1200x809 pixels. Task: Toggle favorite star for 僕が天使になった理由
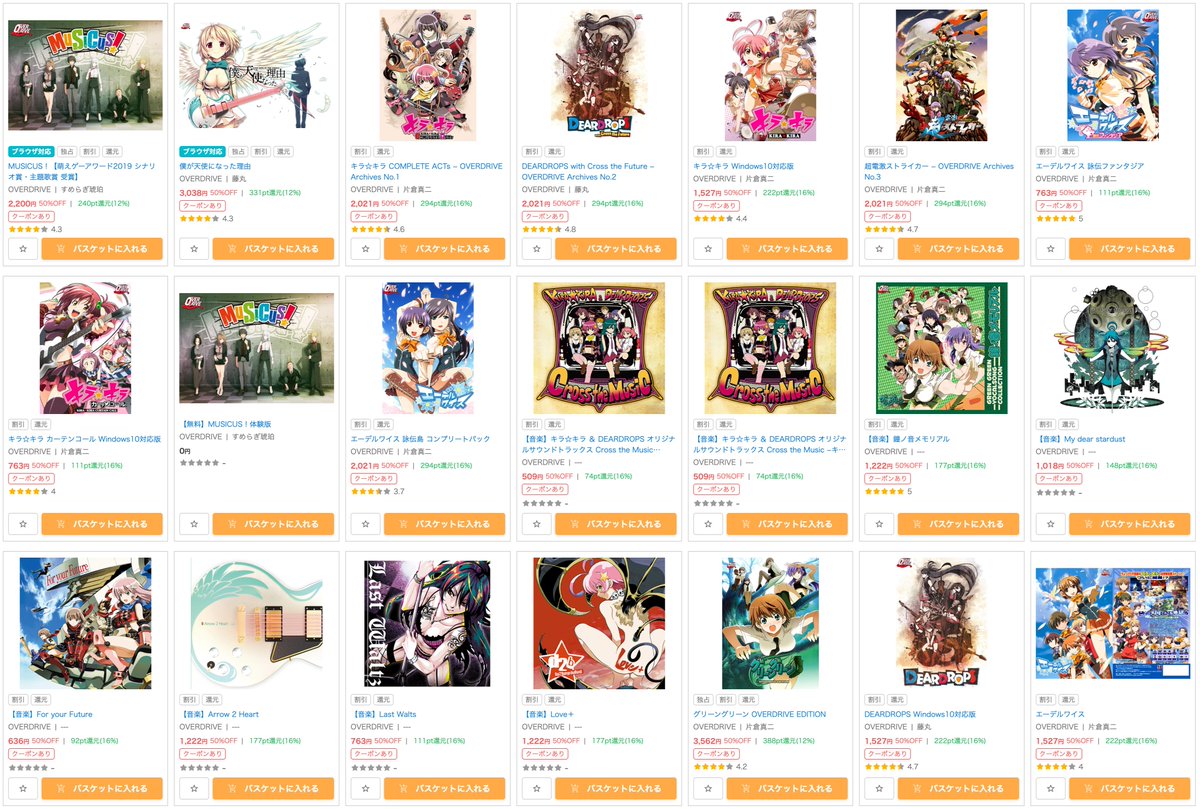(194, 248)
